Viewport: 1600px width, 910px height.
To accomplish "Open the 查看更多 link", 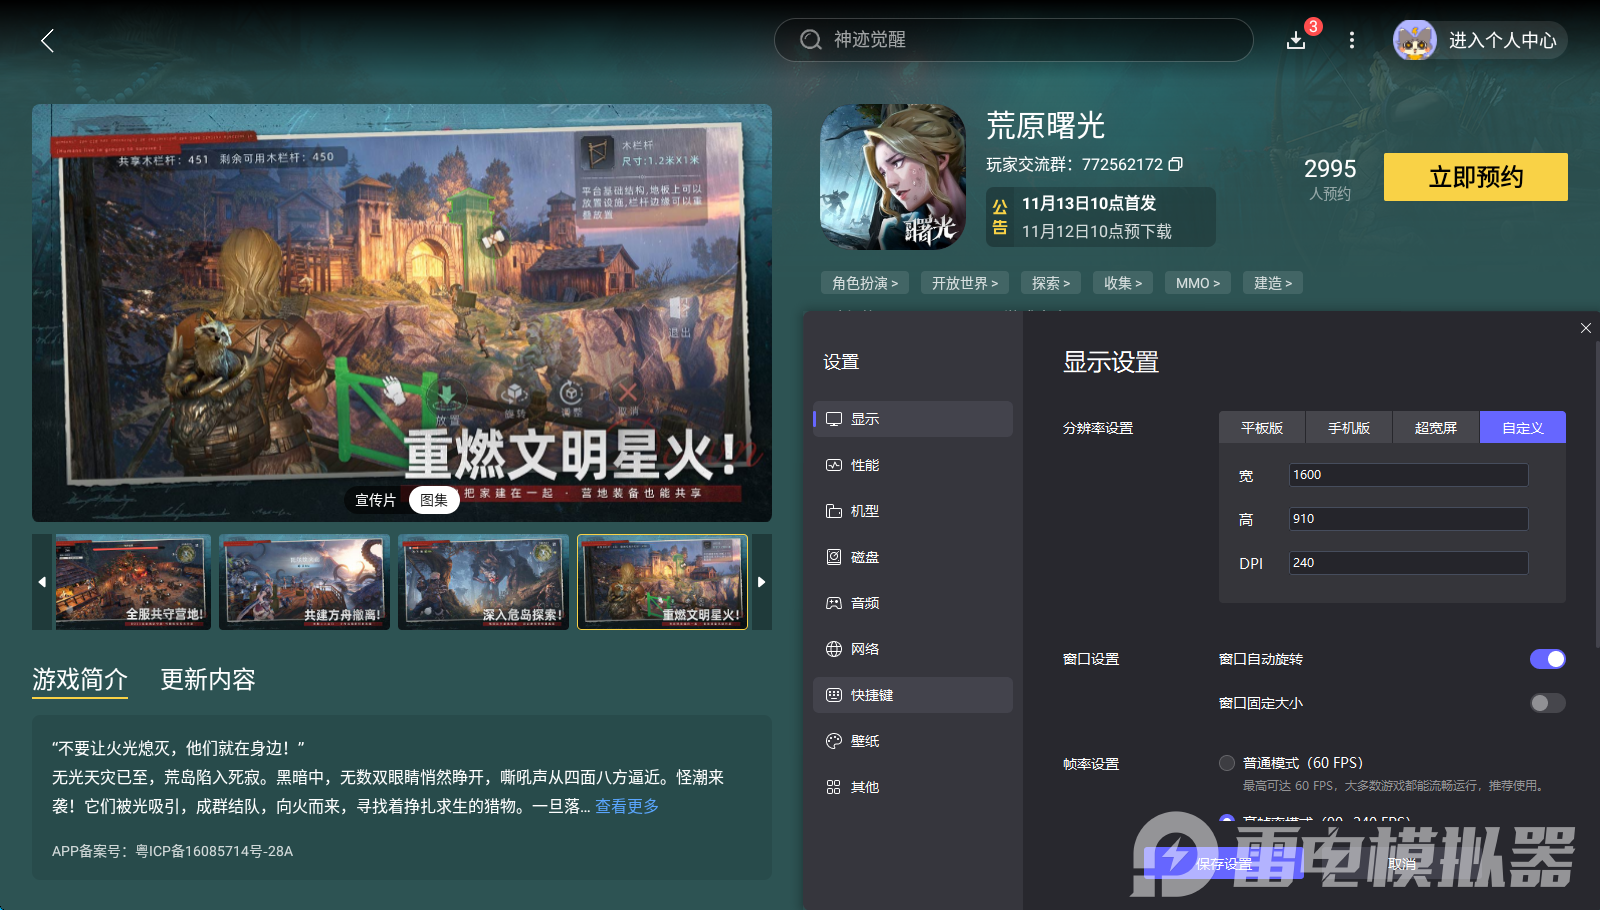I will [x=627, y=806].
